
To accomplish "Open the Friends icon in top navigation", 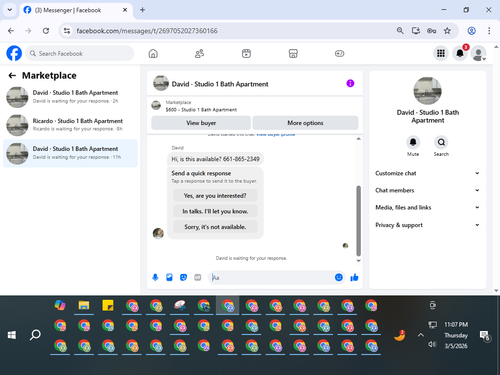I will [199, 53].
